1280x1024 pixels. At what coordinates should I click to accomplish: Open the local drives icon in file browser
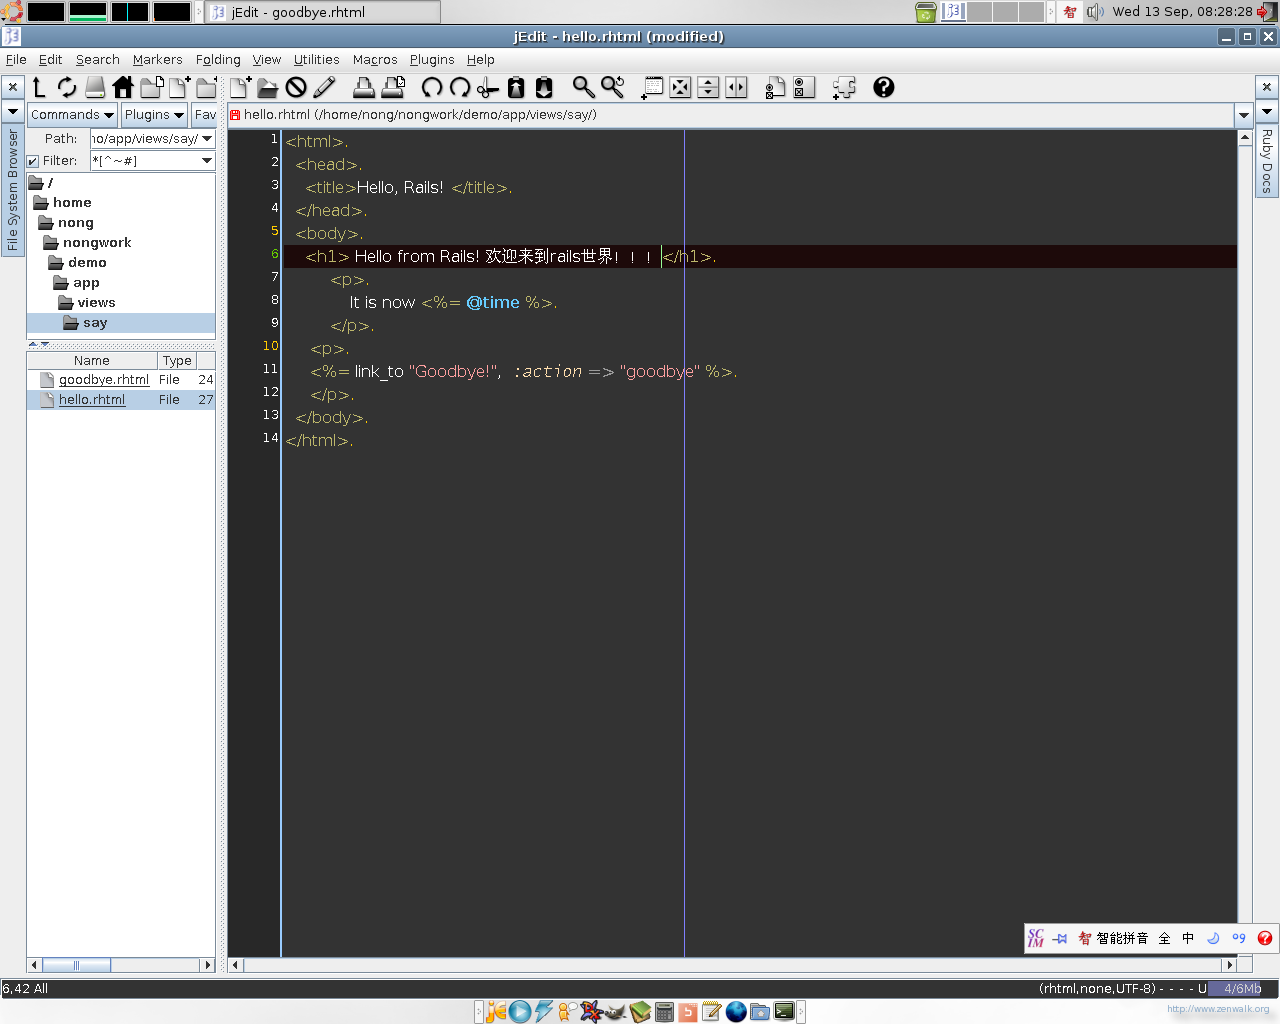(95, 87)
